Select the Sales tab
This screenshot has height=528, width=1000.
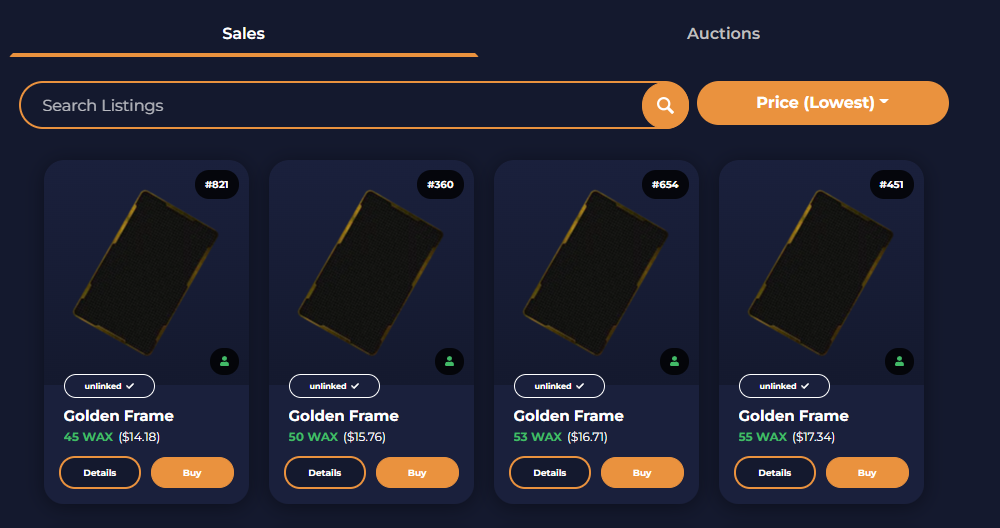(x=244, y=33)
